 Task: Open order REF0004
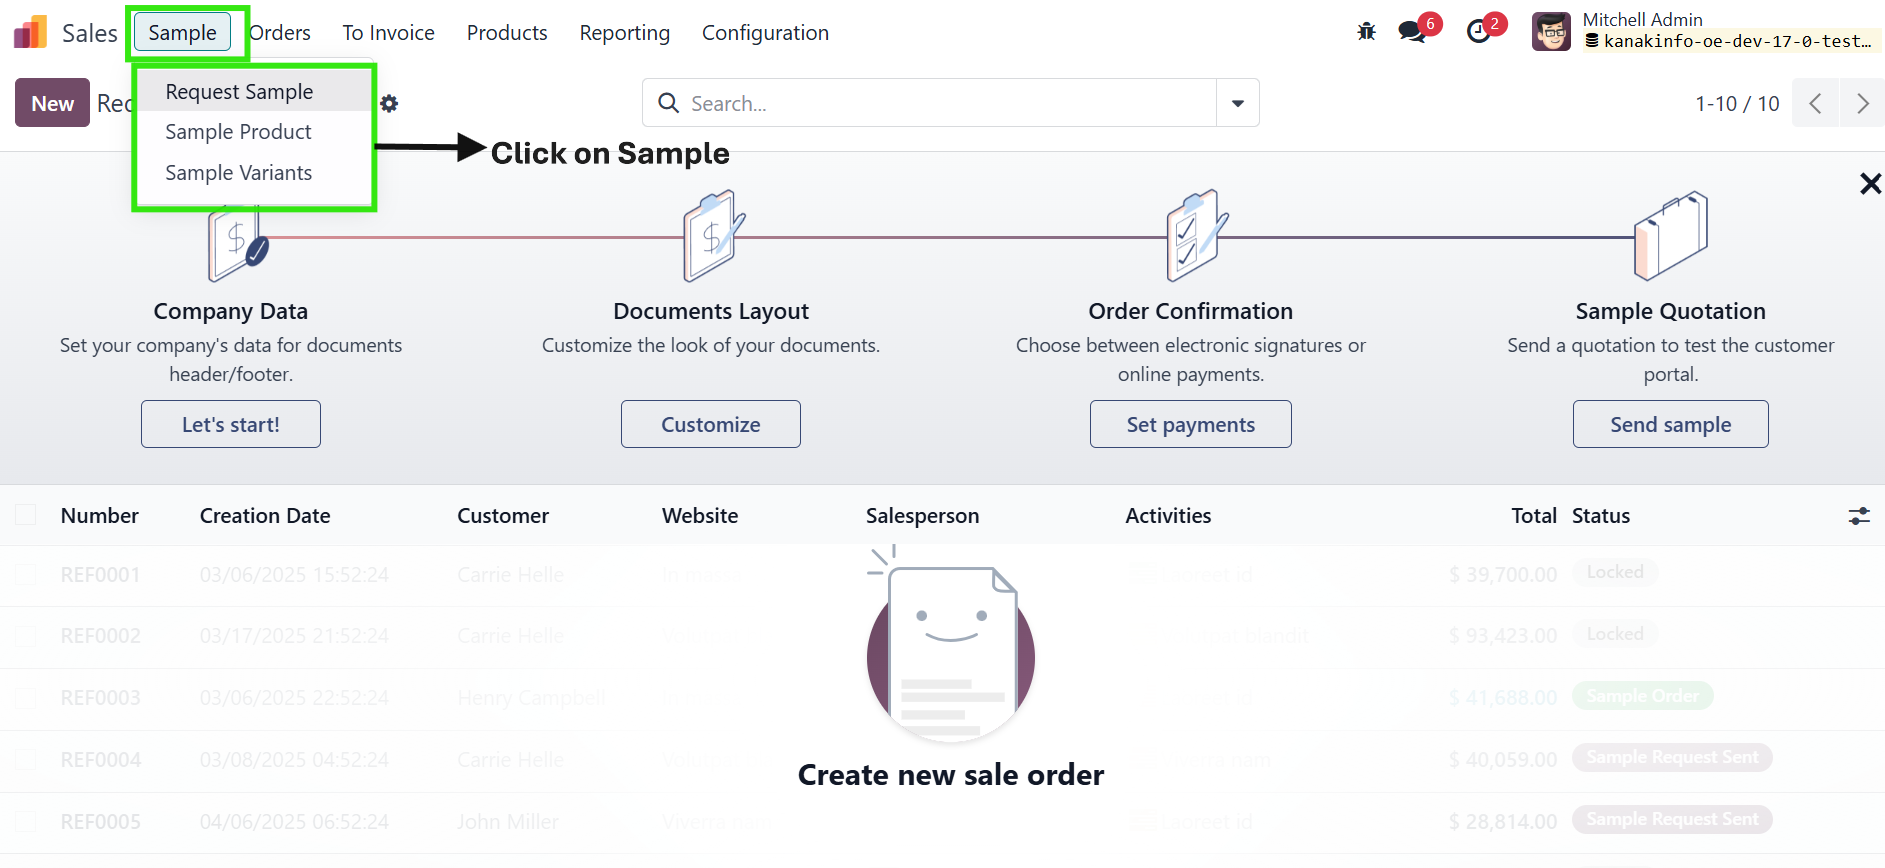(x=100, y=760)
